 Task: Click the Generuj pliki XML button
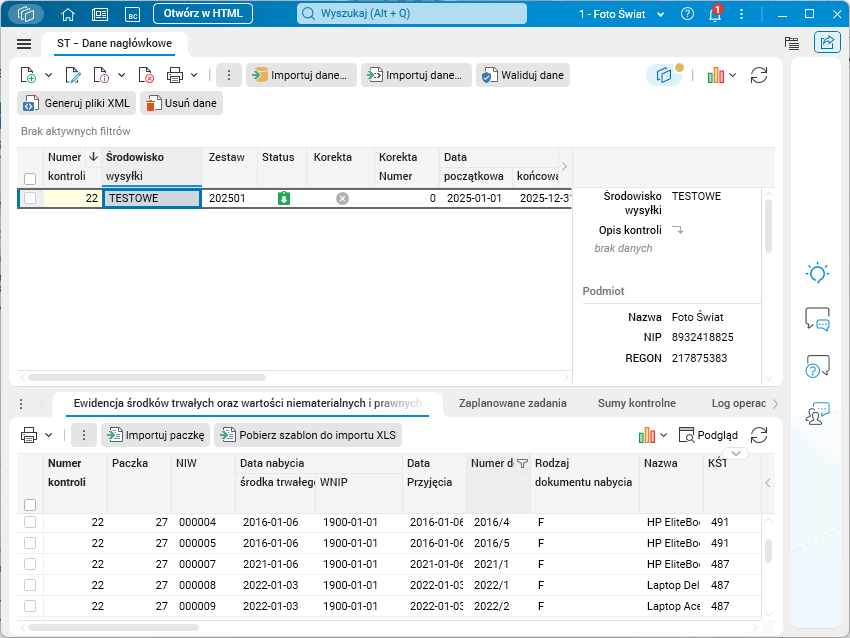click(76, 103)
